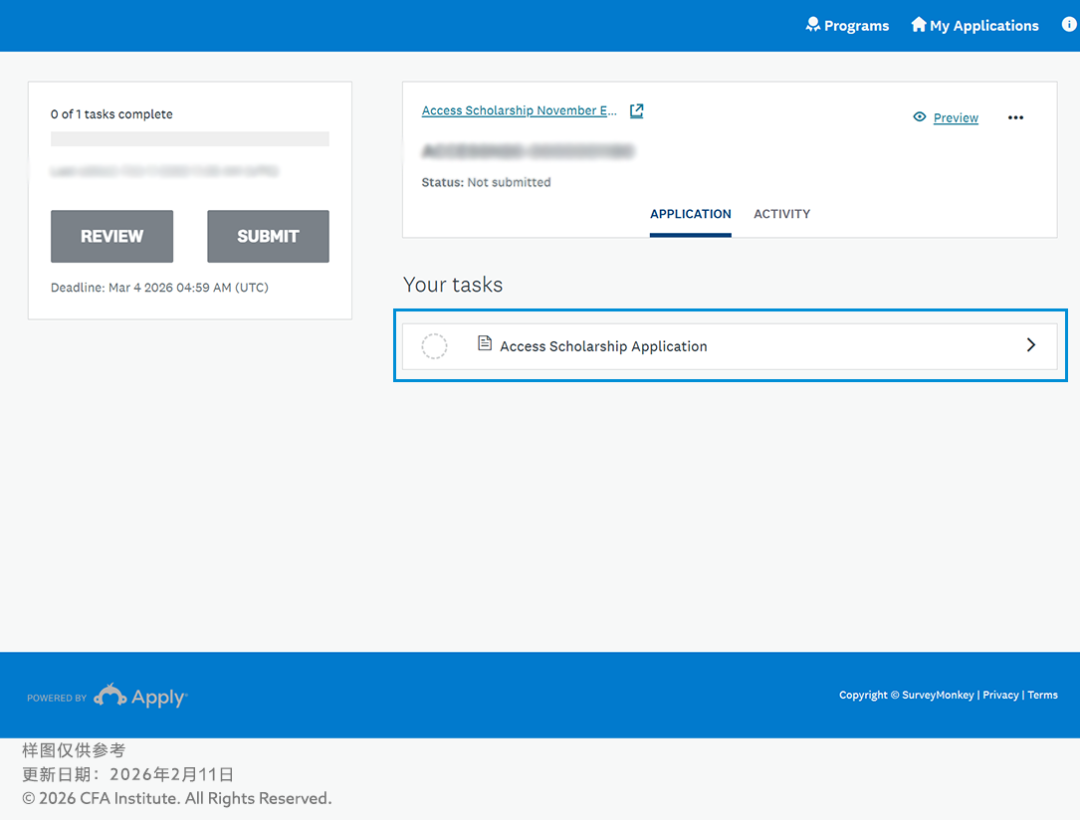
Task: Click the 'Deadline: Mar 4 2026 04:59 AM (UTC)' text
Action: coord(160,288)
